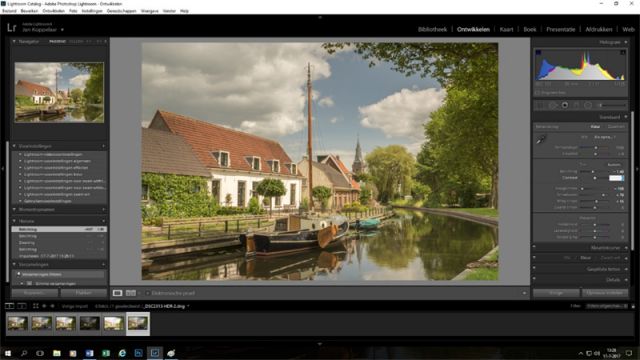Screen dimensions: 640x360
Task: Go forward with the filmstrip right arrow
Action: pyautogui.click(x=52, y=306)
